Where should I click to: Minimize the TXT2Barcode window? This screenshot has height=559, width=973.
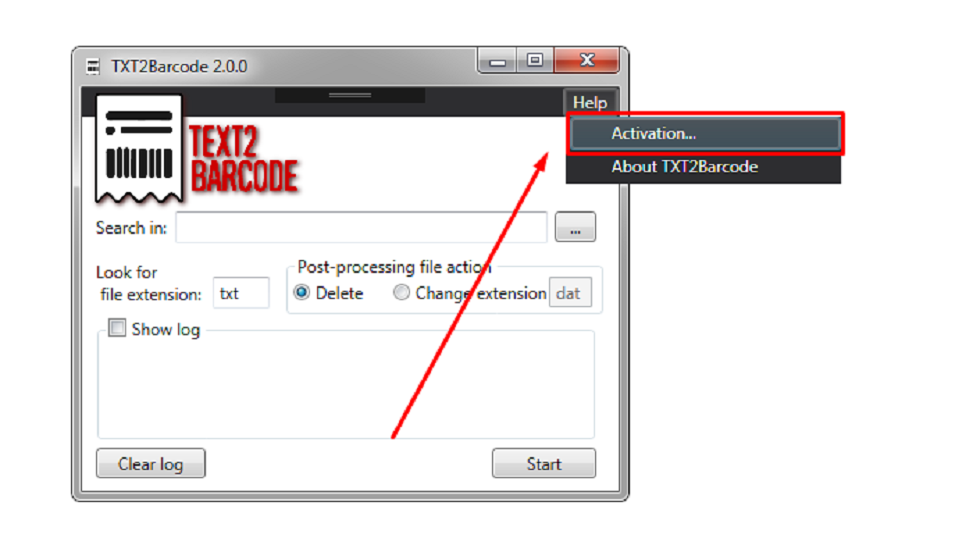click(x=497, y=61)
